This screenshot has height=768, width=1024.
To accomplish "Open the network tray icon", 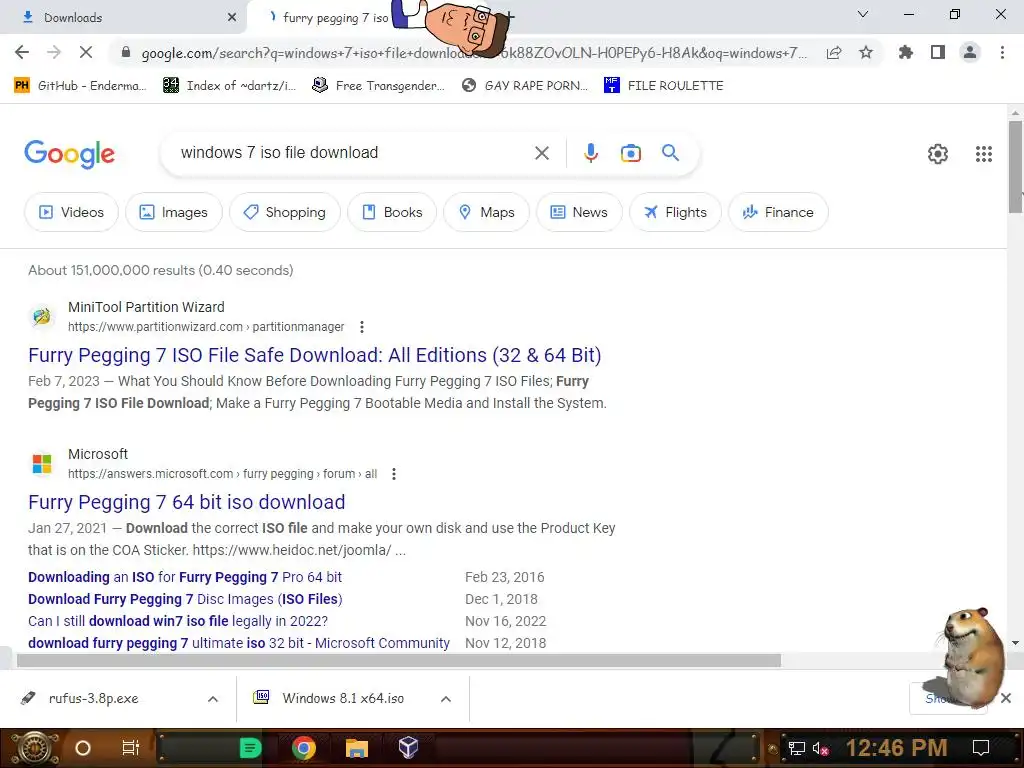I will (797, 748).
